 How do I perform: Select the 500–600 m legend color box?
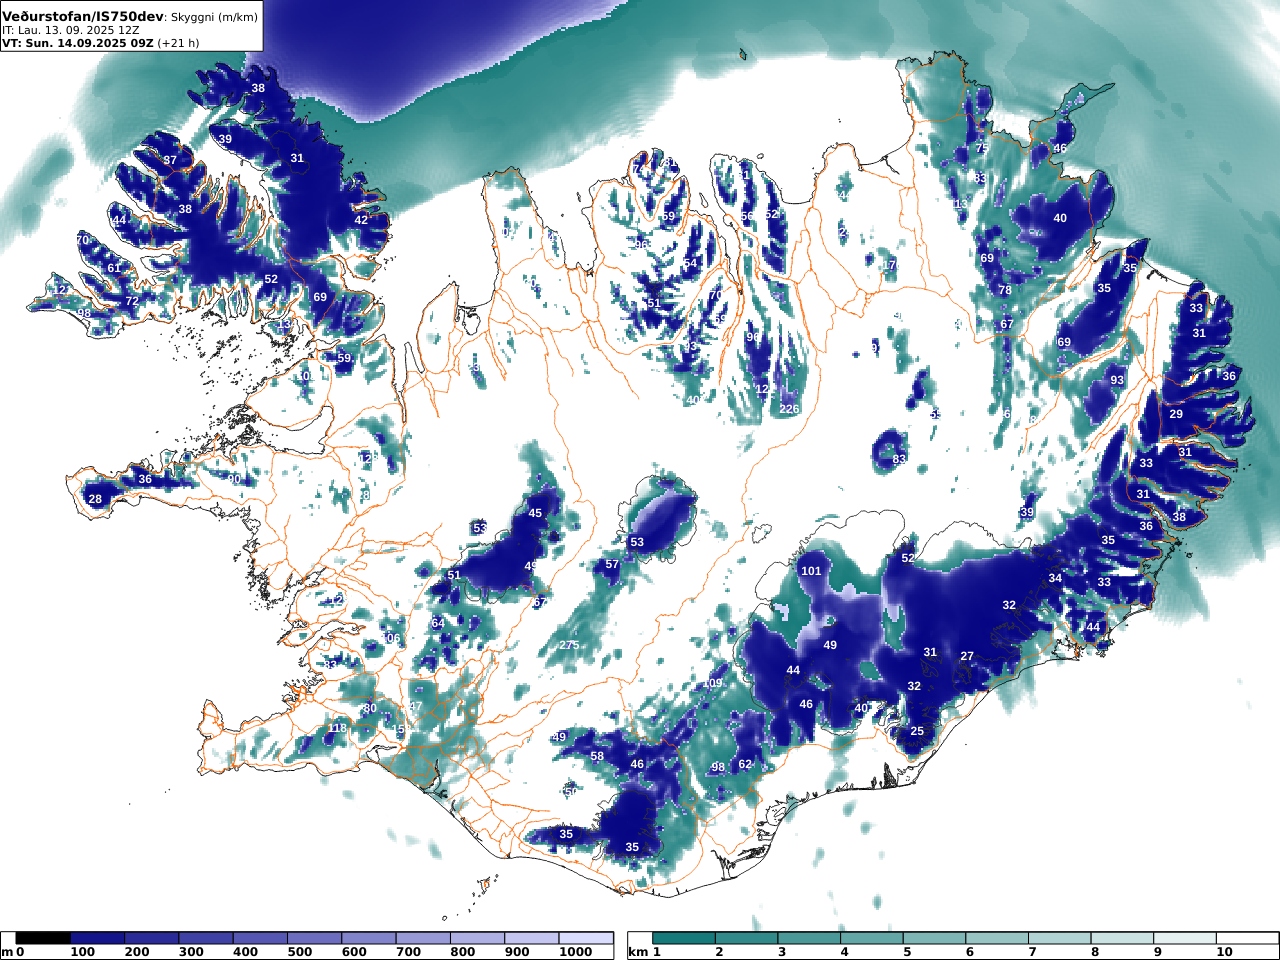click(314, 938)
